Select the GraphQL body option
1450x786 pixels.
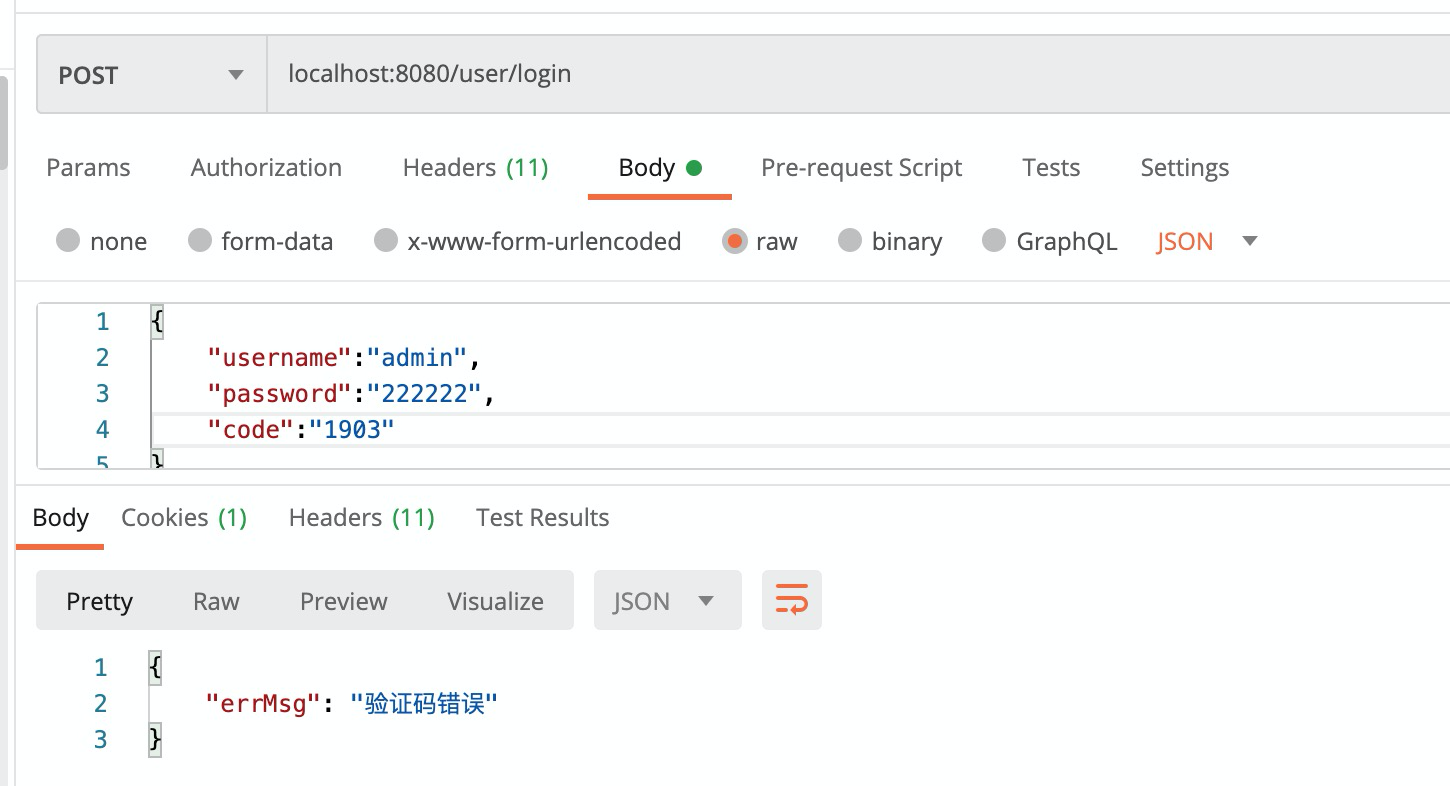(994, 241)
